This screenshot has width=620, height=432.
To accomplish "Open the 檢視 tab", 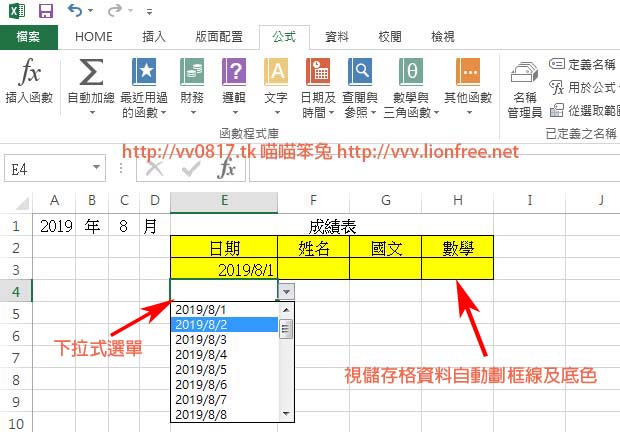I will (x=443, y=37).
